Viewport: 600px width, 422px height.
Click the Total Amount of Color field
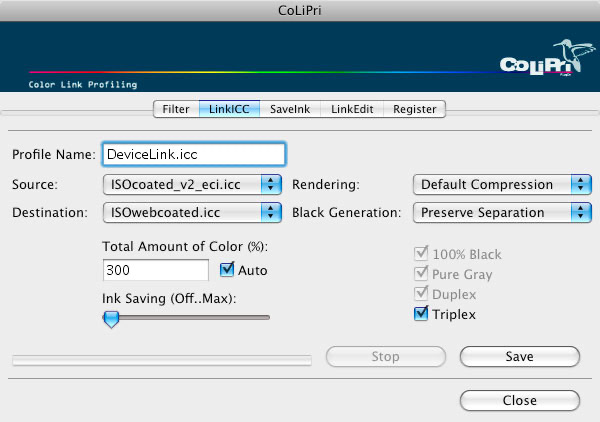pos(156,270)
